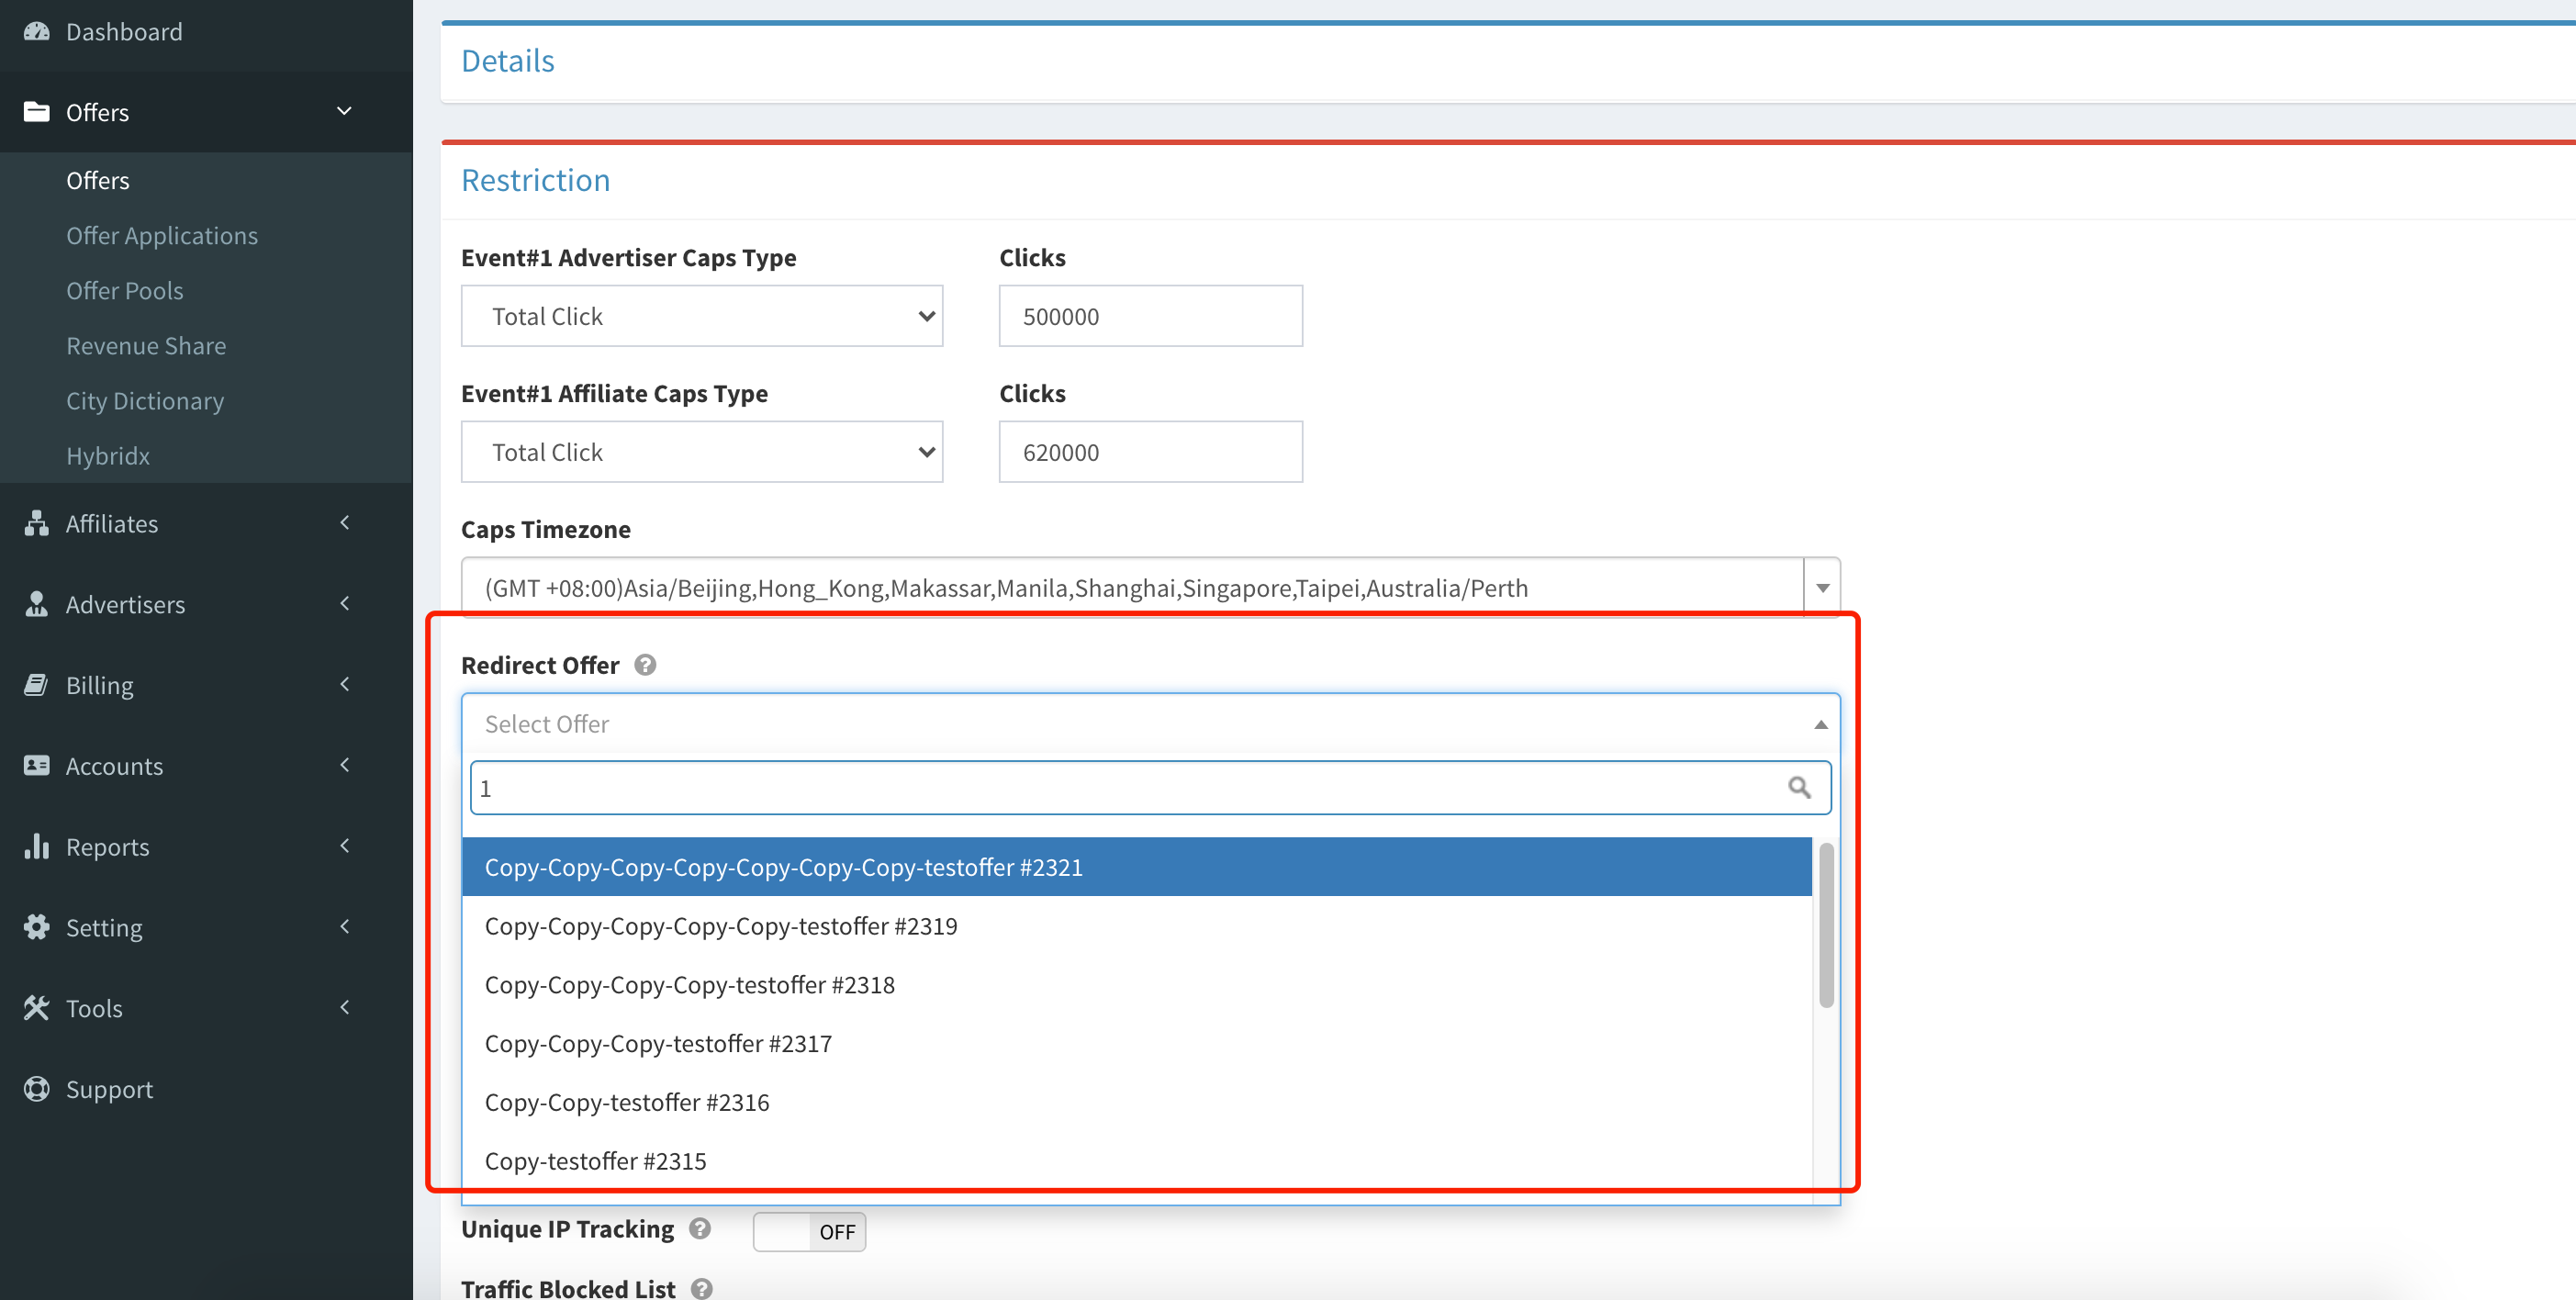2576x1300 pixels.
Task: Go to Offer Pools
Action: pyautogui.click(x=125, y=291)
